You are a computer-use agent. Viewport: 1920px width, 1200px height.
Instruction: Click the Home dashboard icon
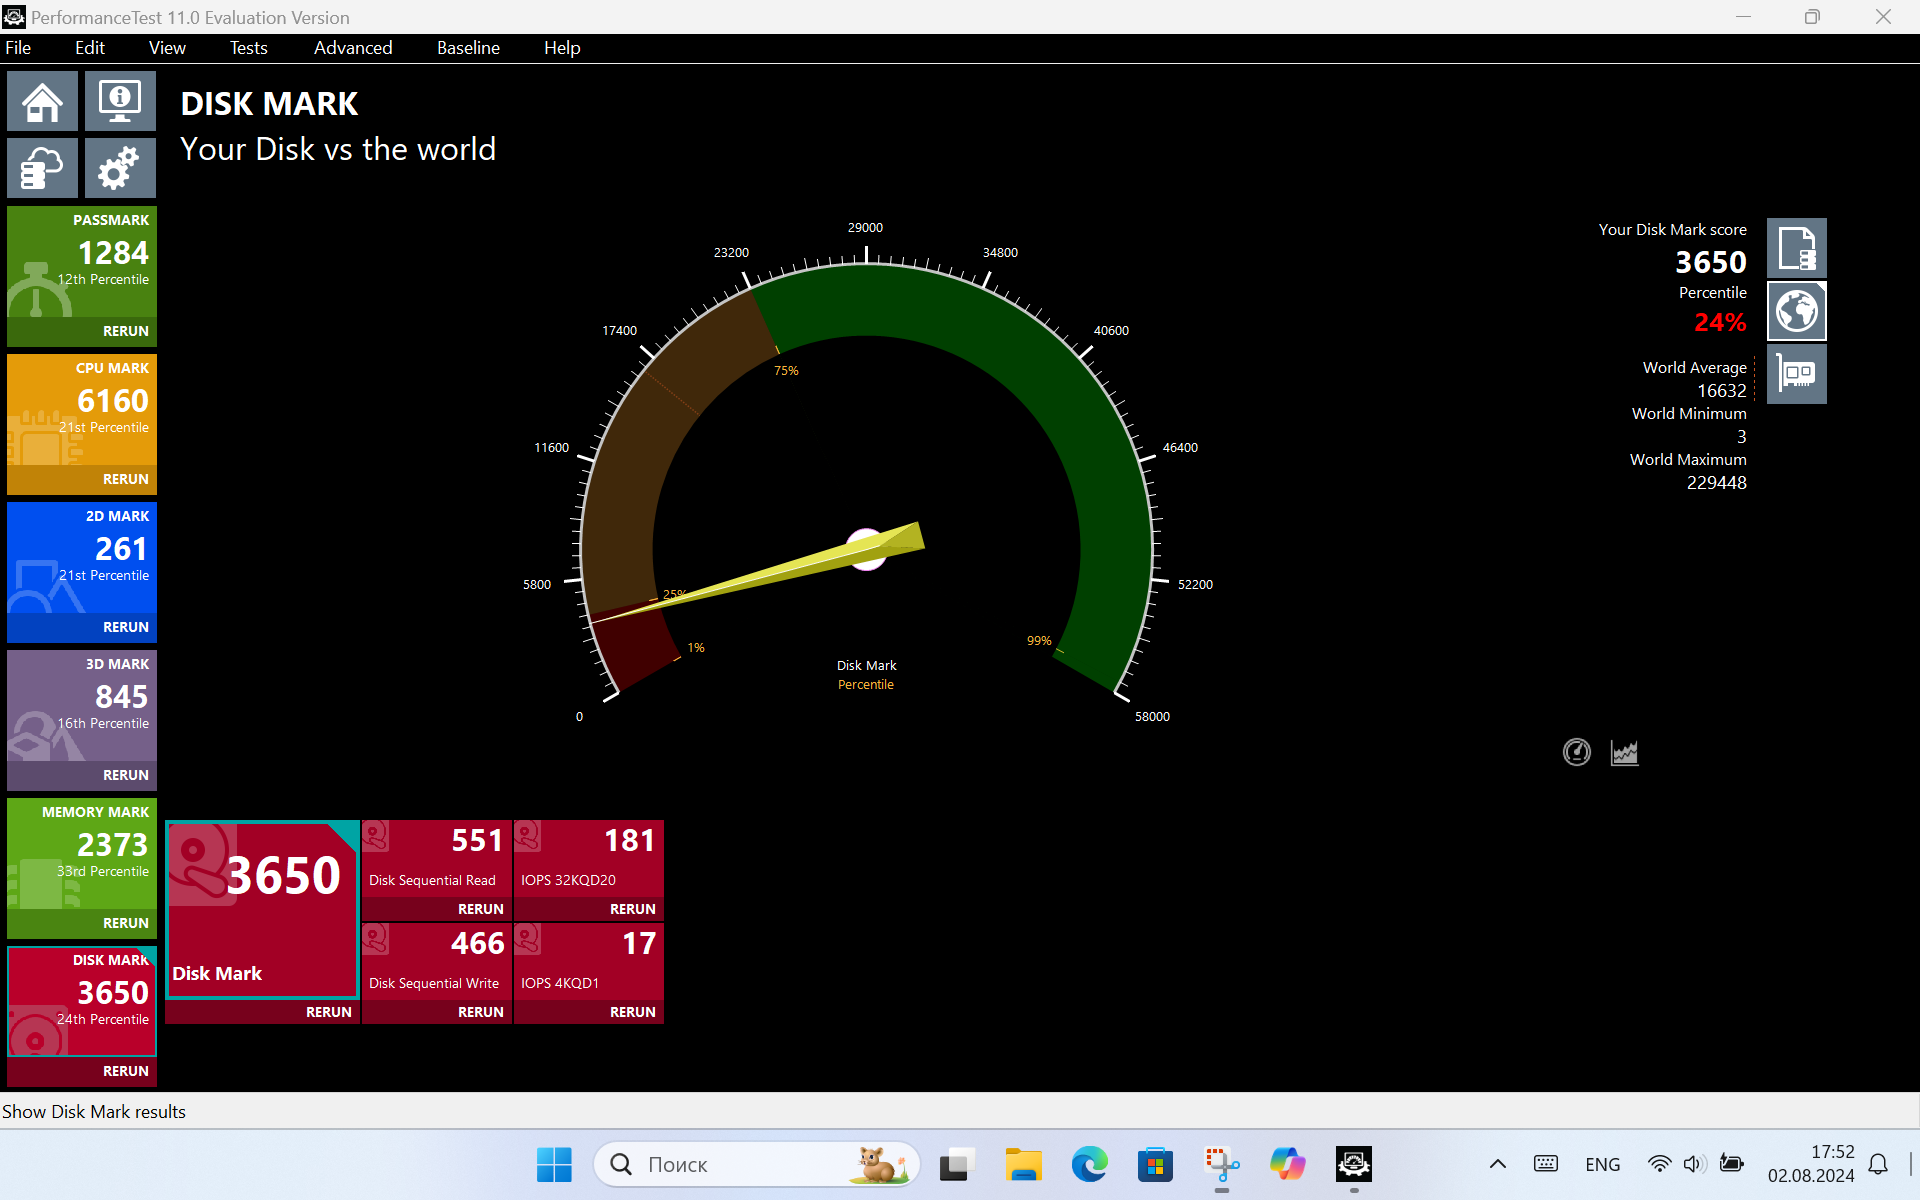(42, 101)
